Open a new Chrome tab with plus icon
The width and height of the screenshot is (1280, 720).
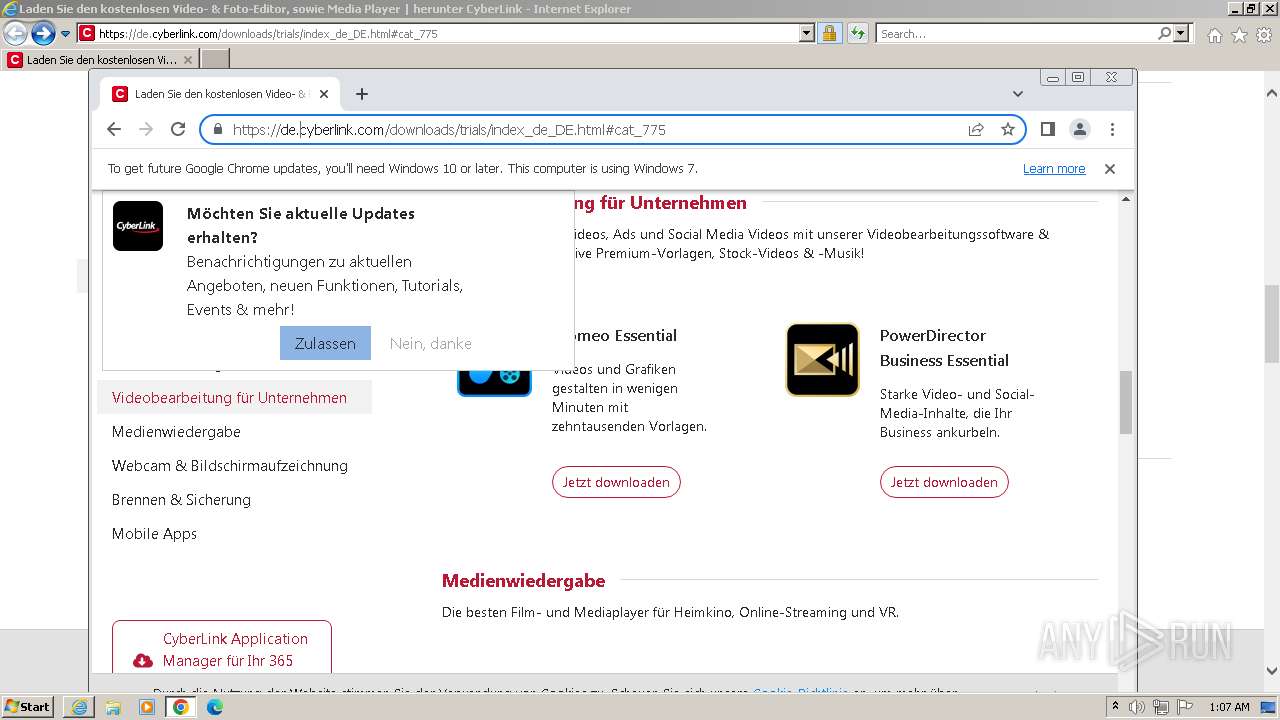(362, 94)
